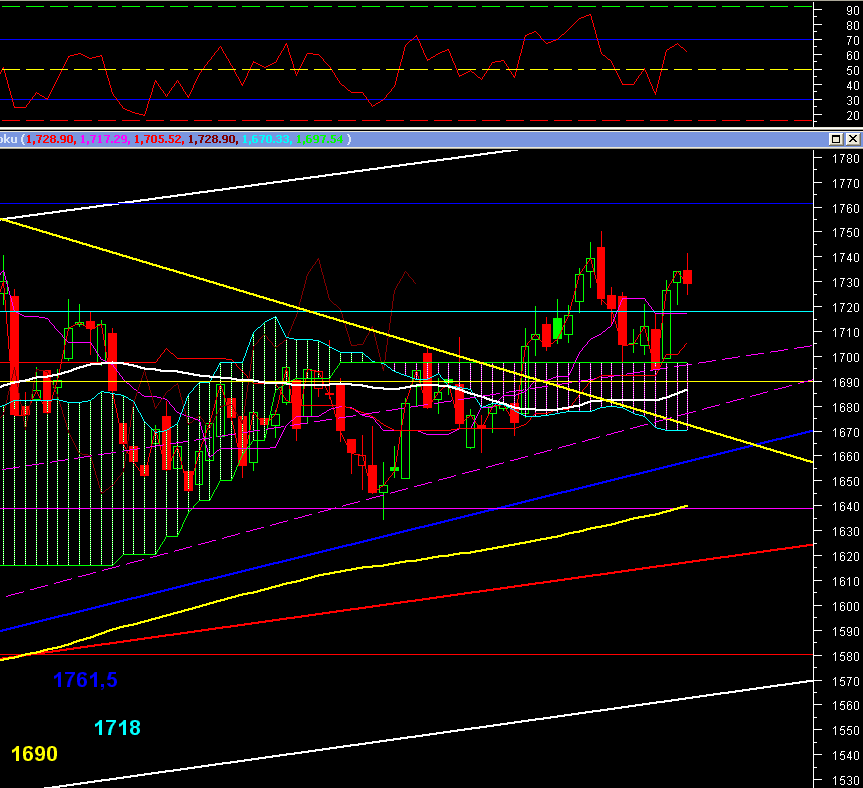Image resolution: width=863 pixels, height=788 pixels.
Task: Click the 1640 price axis label
Action: (x=845, y=507)
